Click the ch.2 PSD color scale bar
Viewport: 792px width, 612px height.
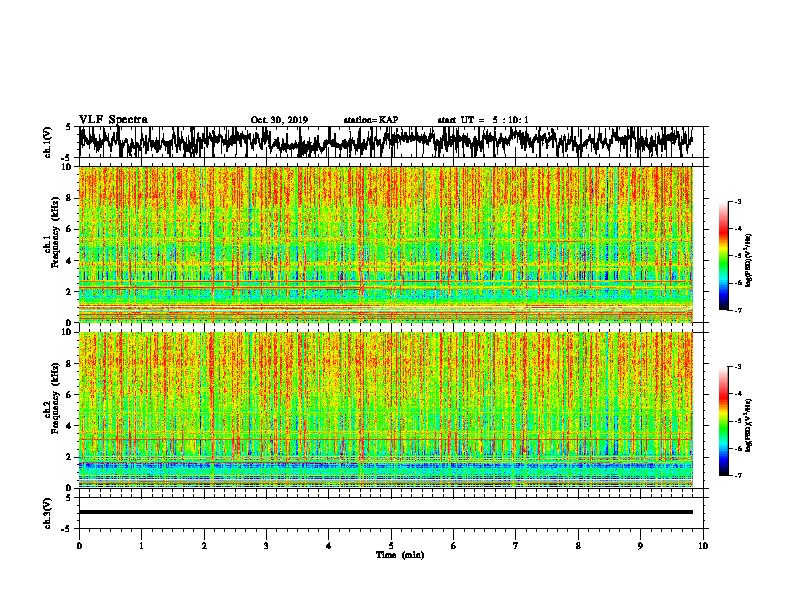point(724,421)
